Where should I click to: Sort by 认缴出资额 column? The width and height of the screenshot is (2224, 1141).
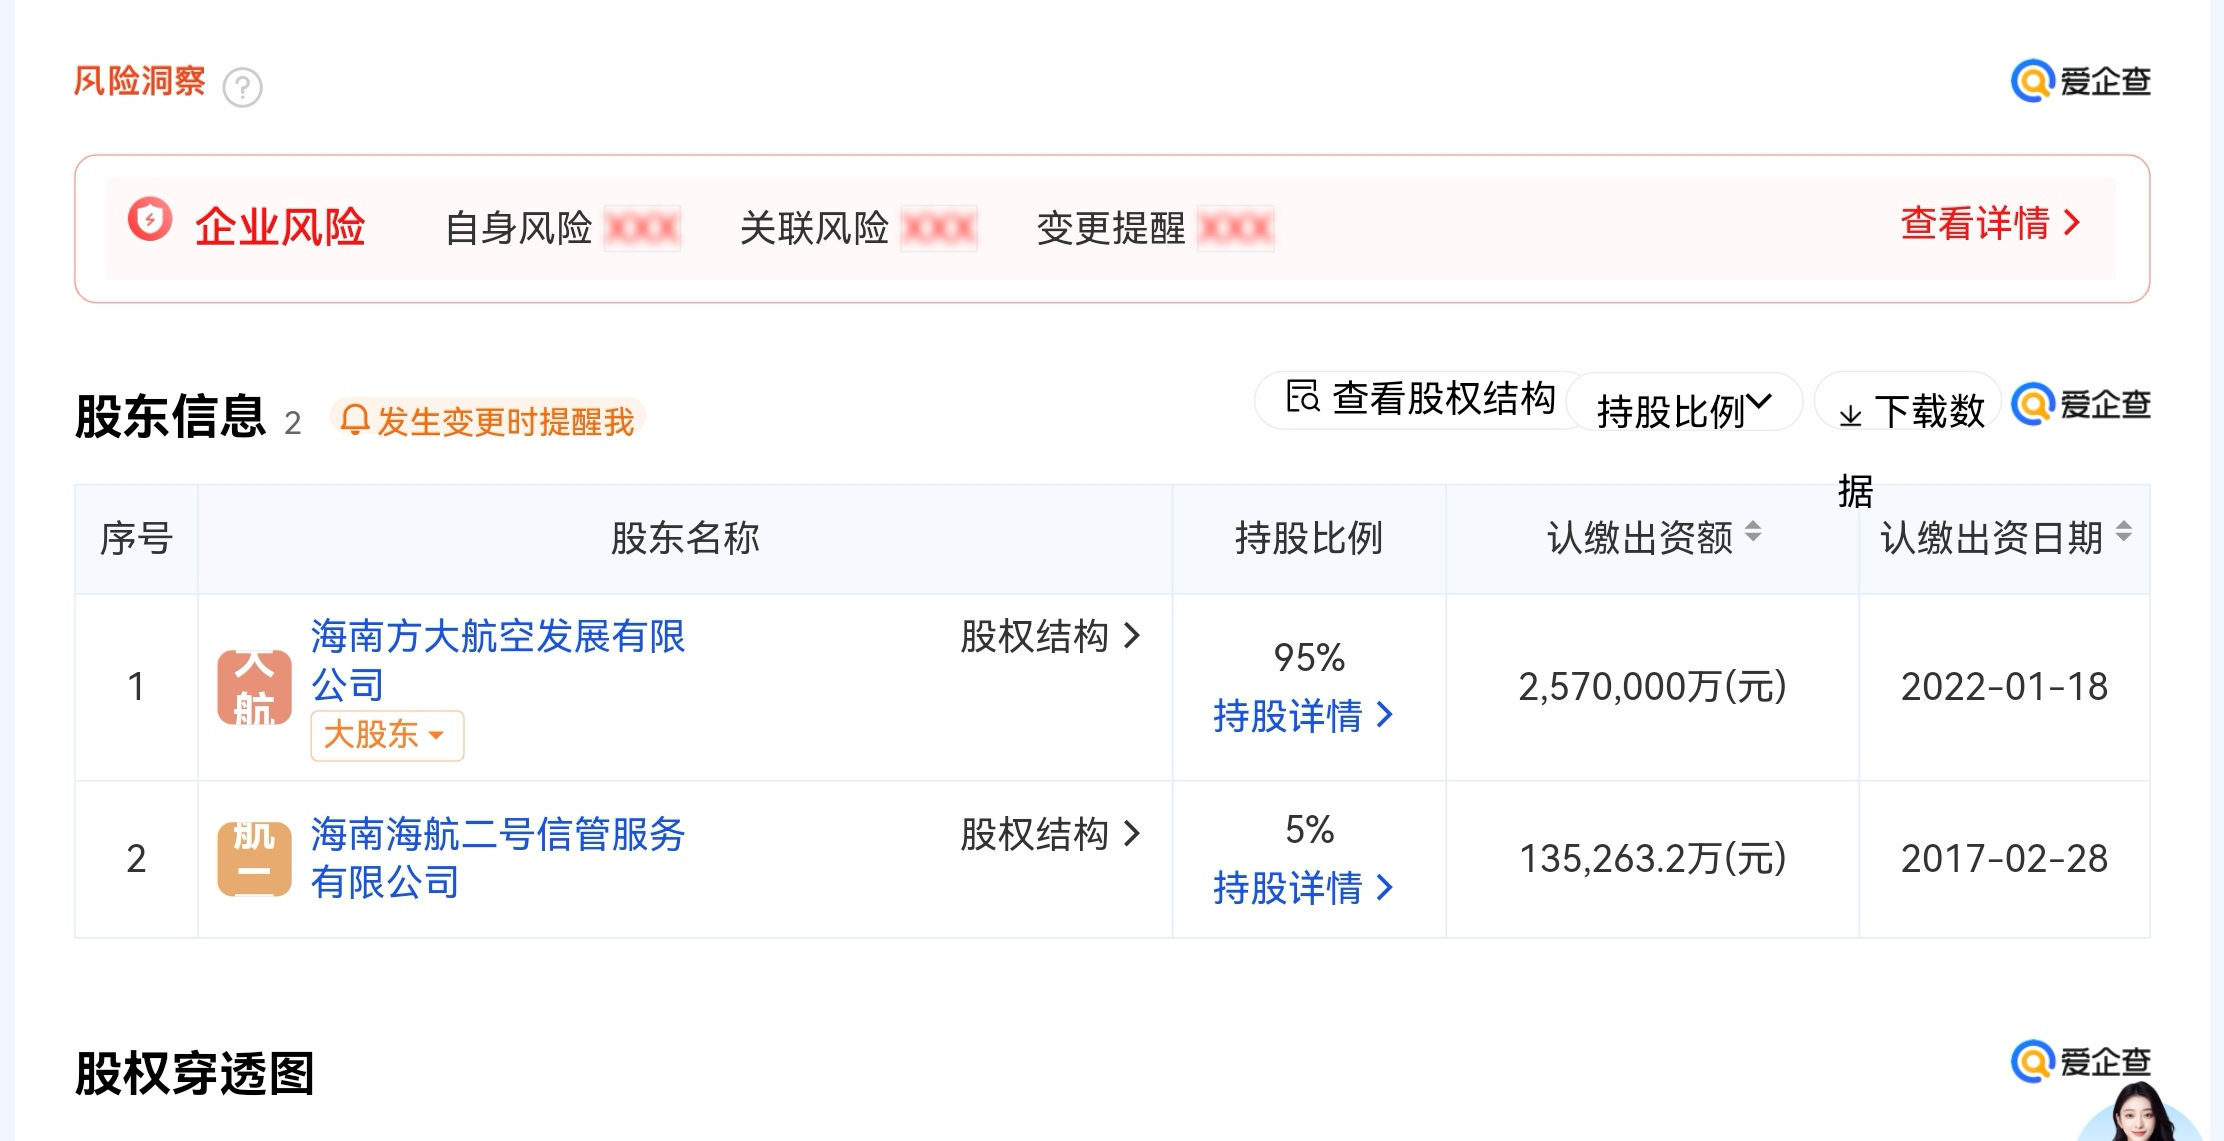click(1753, 533)
